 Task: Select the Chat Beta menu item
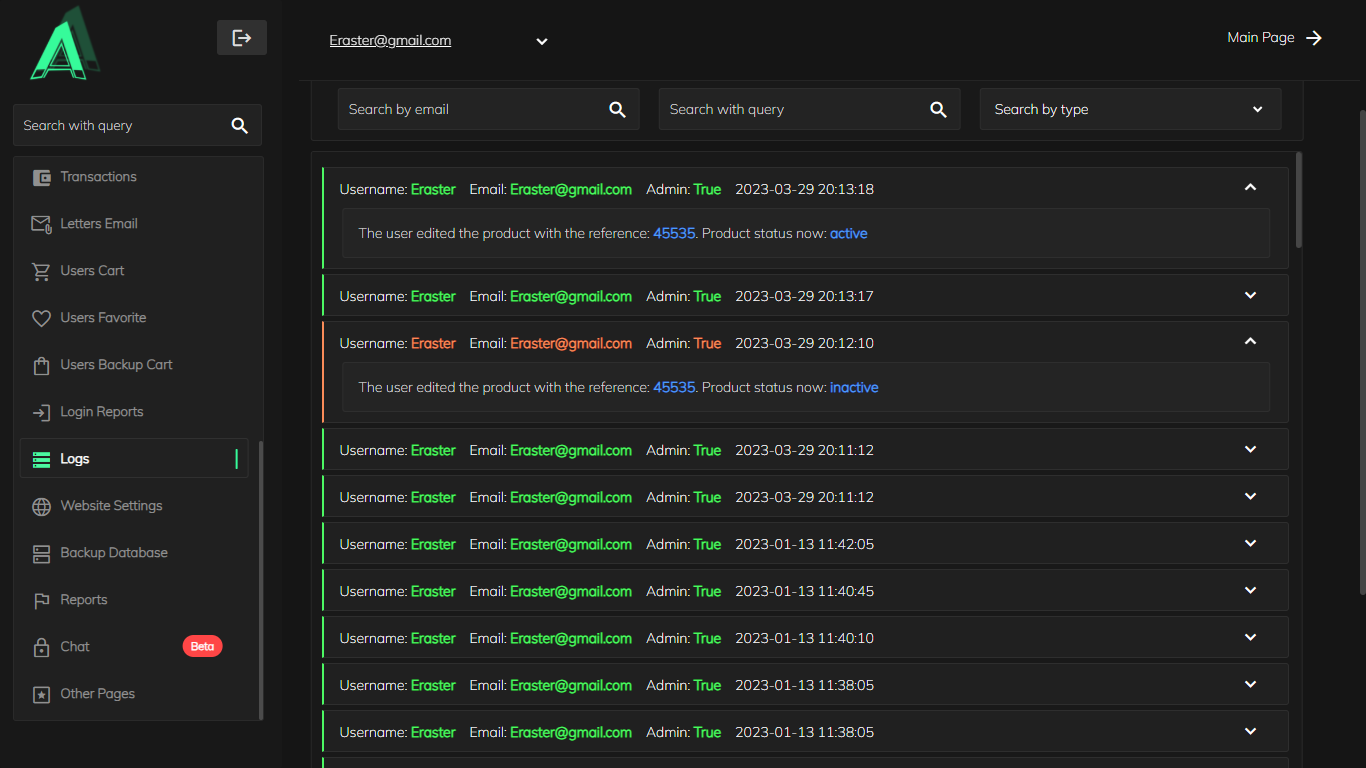pos(75,647)
